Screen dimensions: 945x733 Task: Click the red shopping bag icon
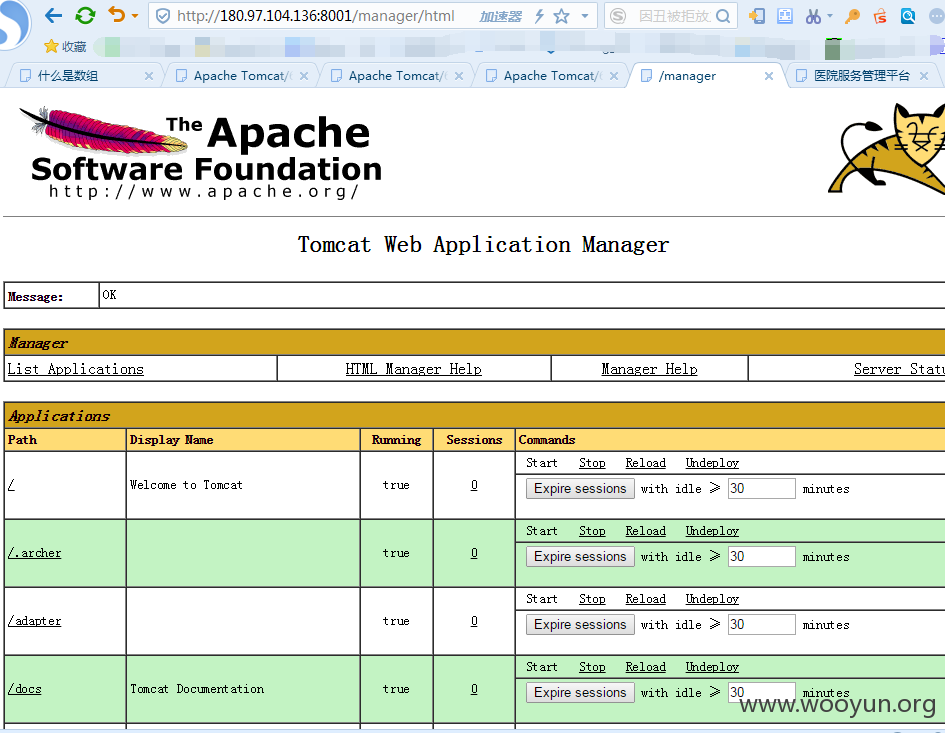click(880, 16)
